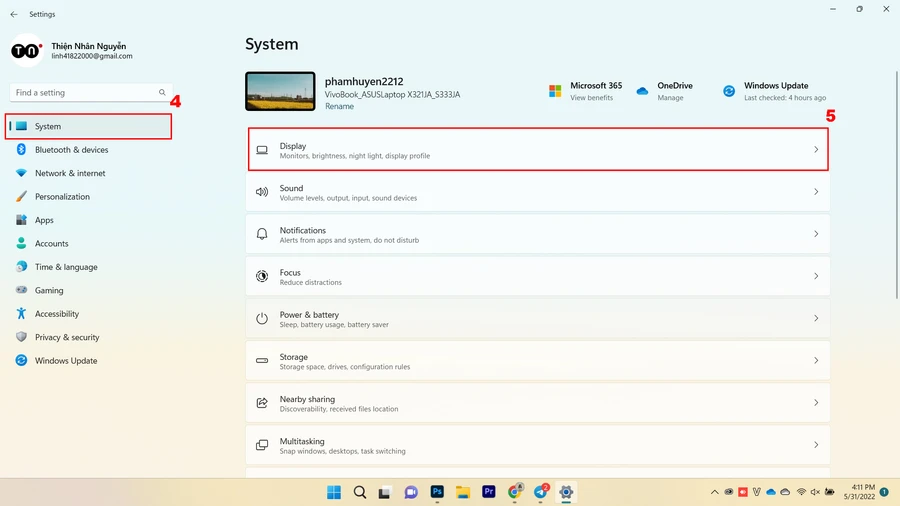Open Bluetooth & devices category
The height and width of the screenshot is (506, 900).
coord(88,150)
